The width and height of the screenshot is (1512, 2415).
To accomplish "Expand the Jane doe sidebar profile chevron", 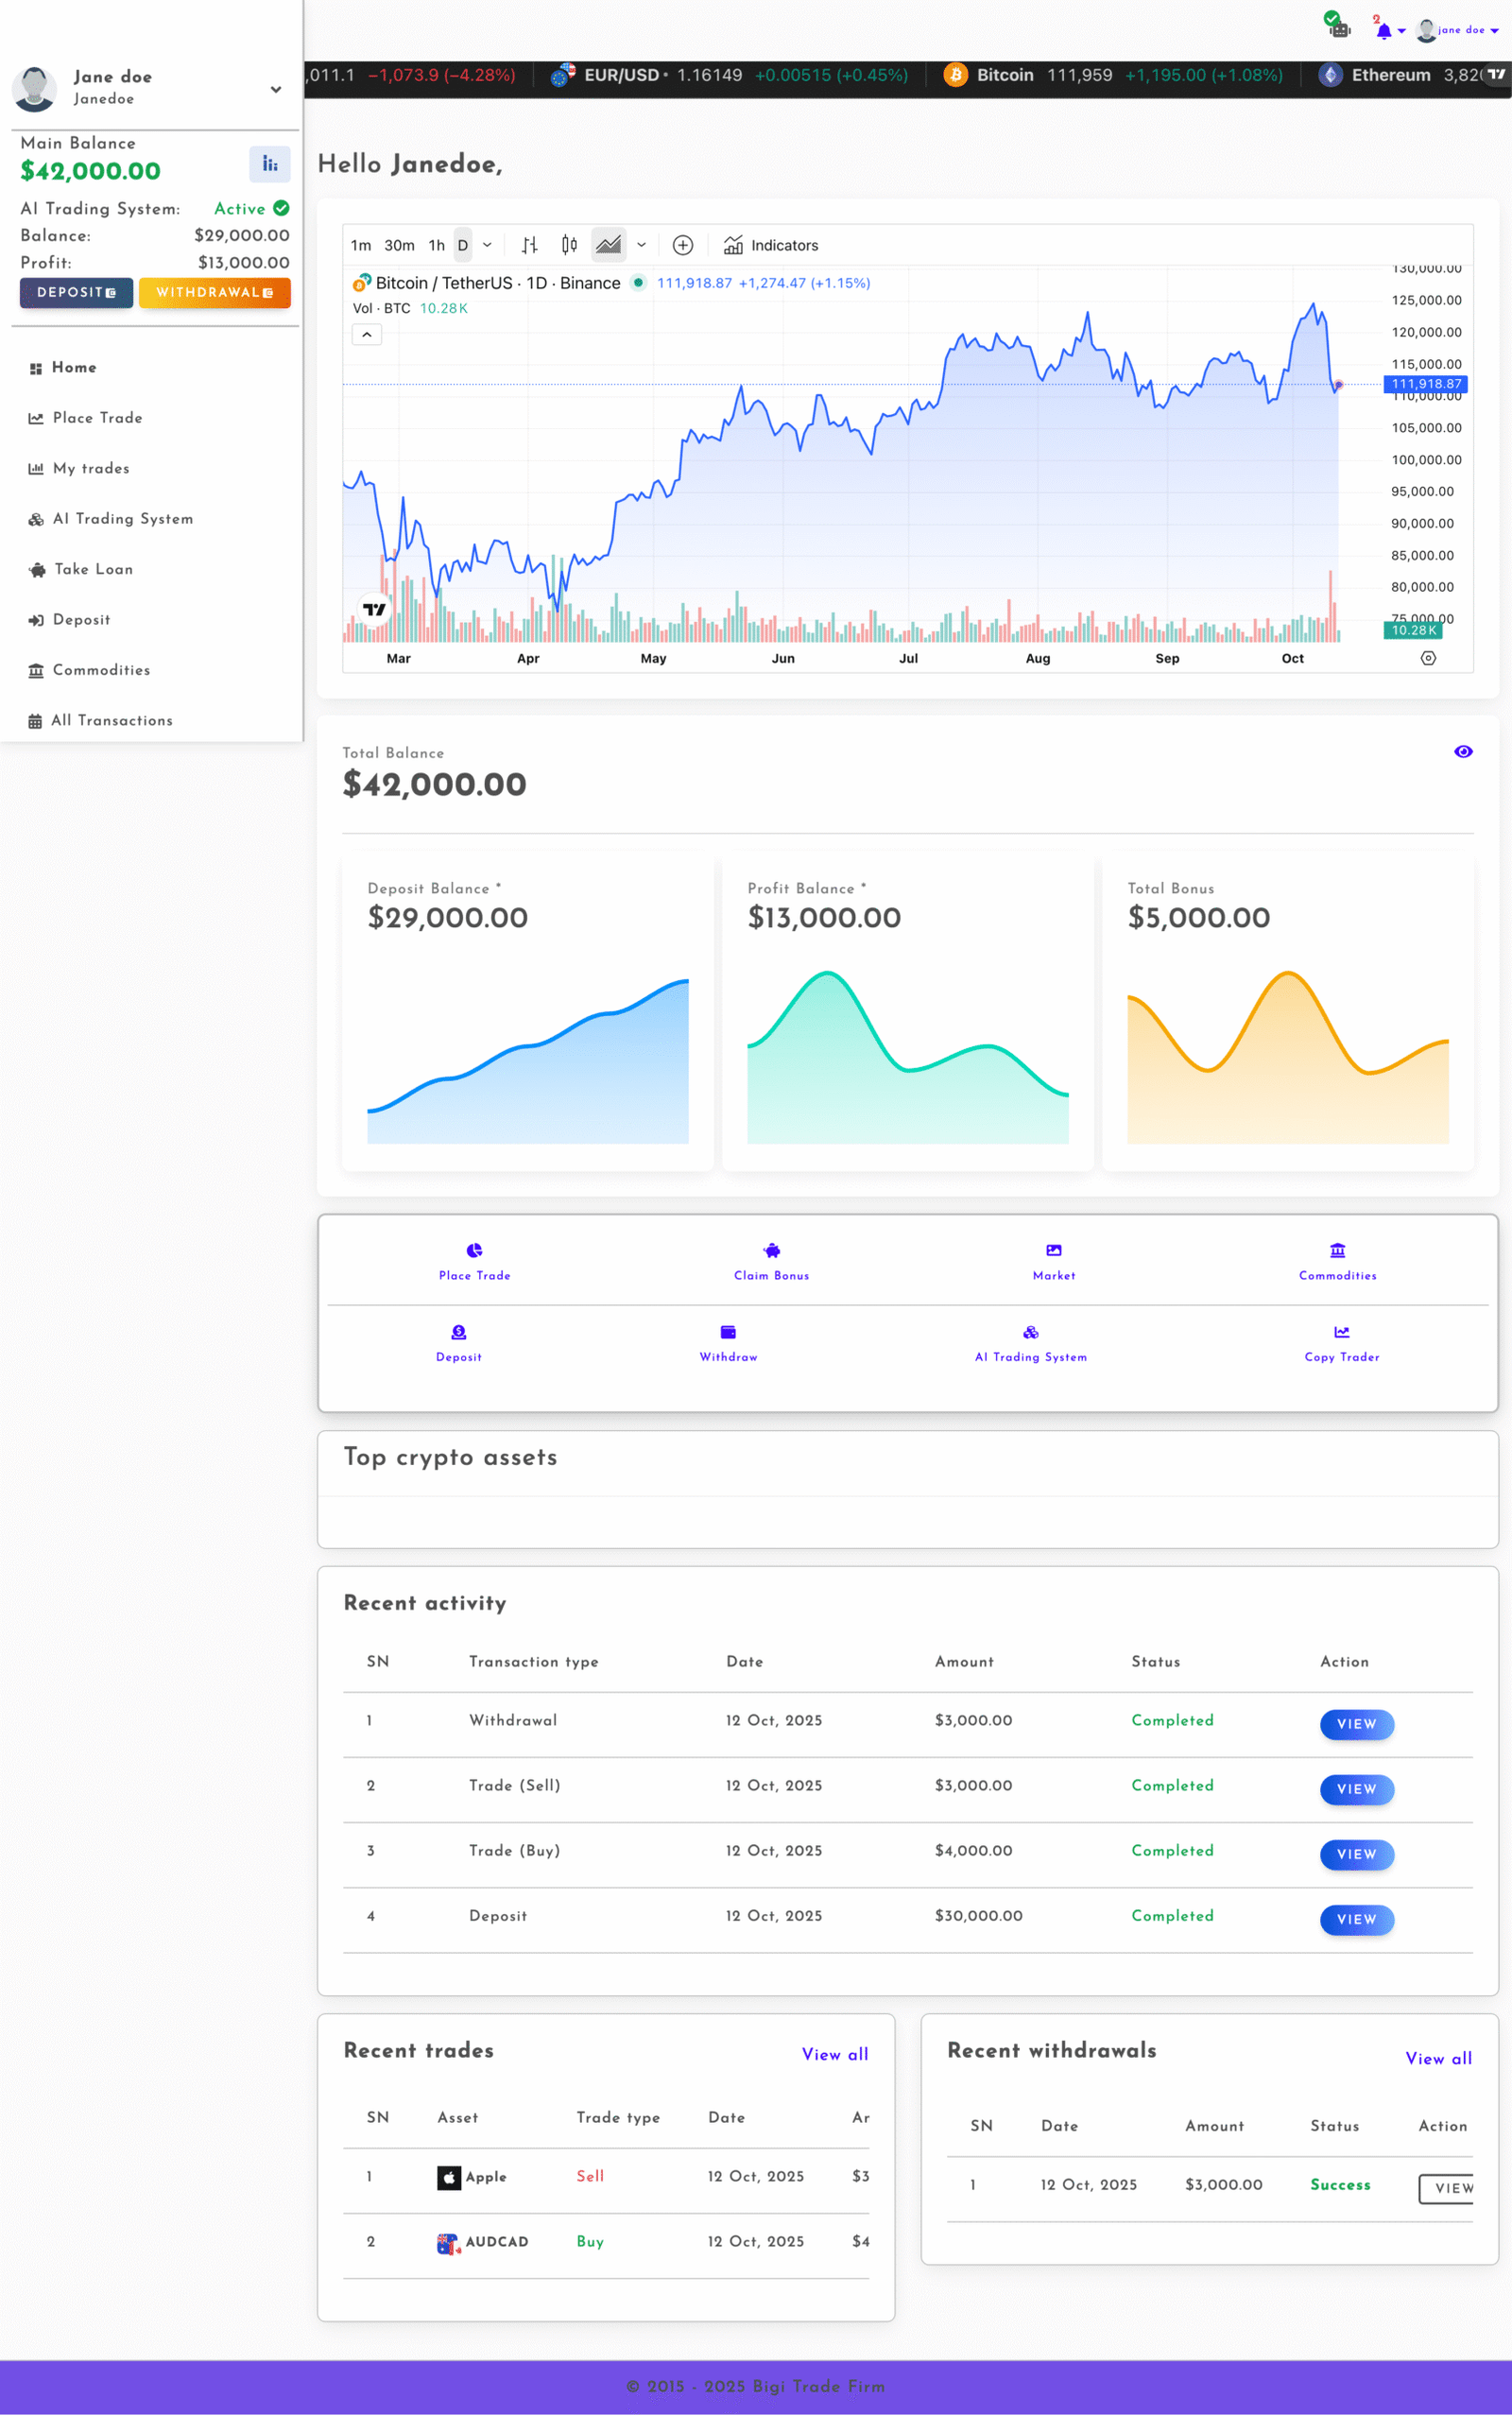I will coord(276,89).
